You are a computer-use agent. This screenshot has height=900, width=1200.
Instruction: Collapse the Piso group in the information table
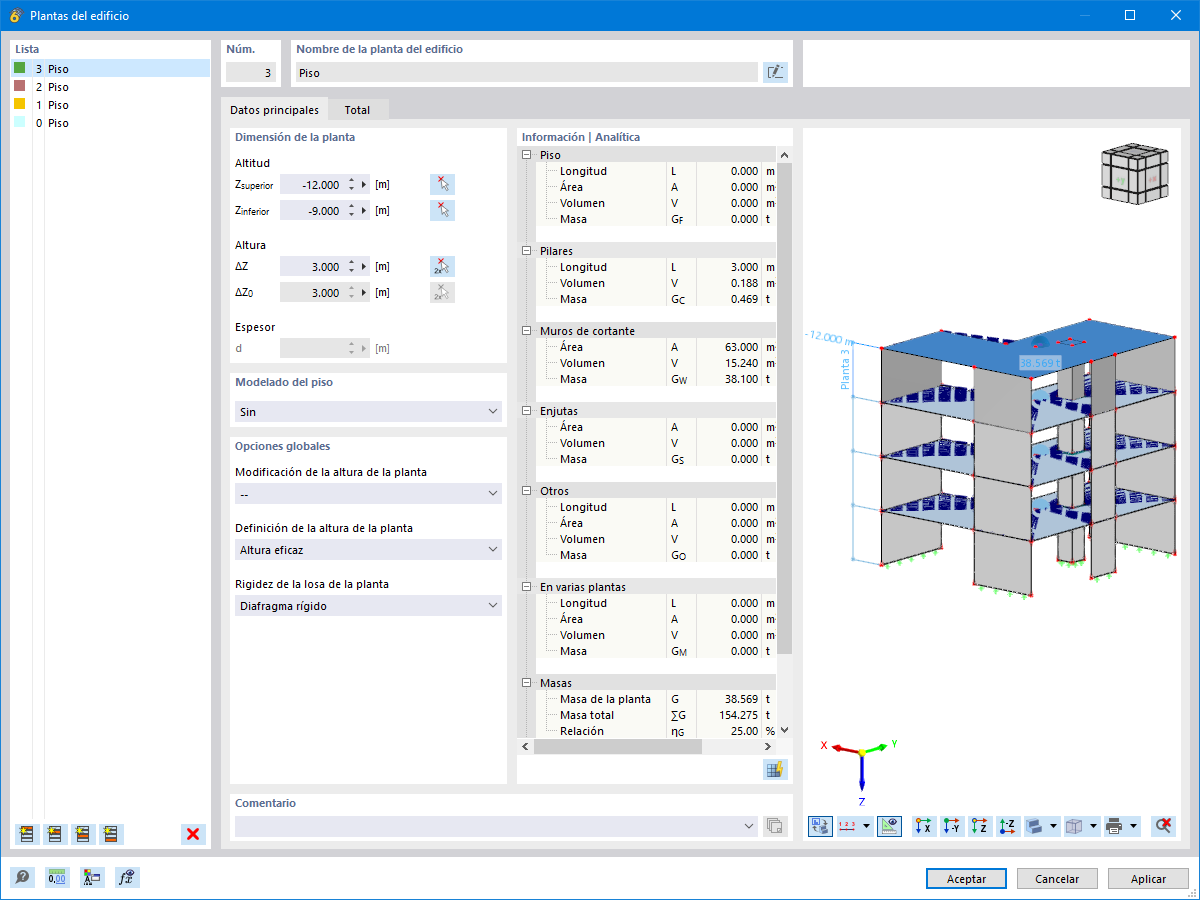click(527, 155)
